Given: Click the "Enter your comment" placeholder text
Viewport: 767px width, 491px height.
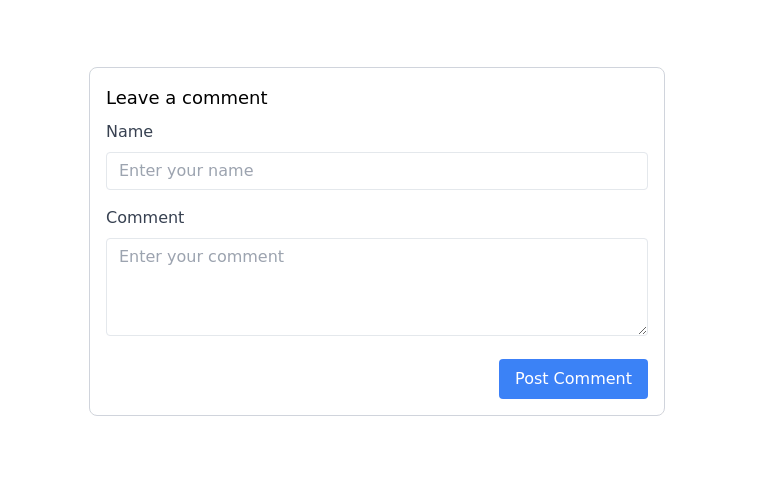Looking at the screenshot, I should [201, 257].
